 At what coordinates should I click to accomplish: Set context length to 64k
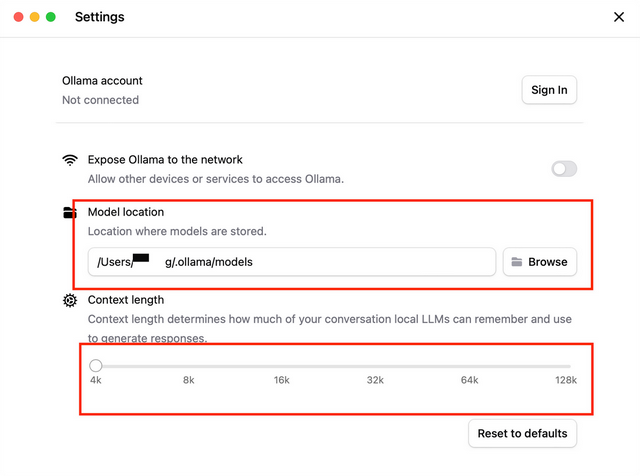[x=469, y=380]
